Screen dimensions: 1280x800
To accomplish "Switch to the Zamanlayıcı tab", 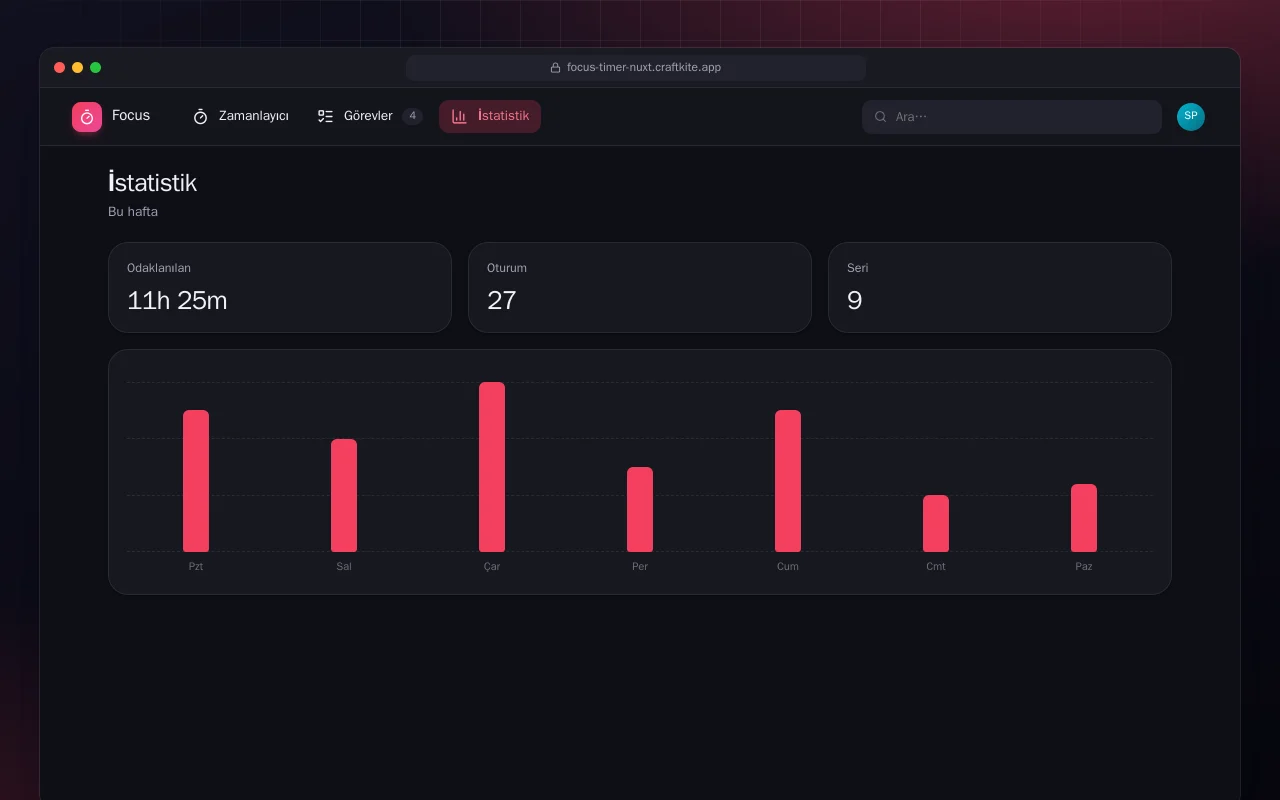I will (240, 117).
